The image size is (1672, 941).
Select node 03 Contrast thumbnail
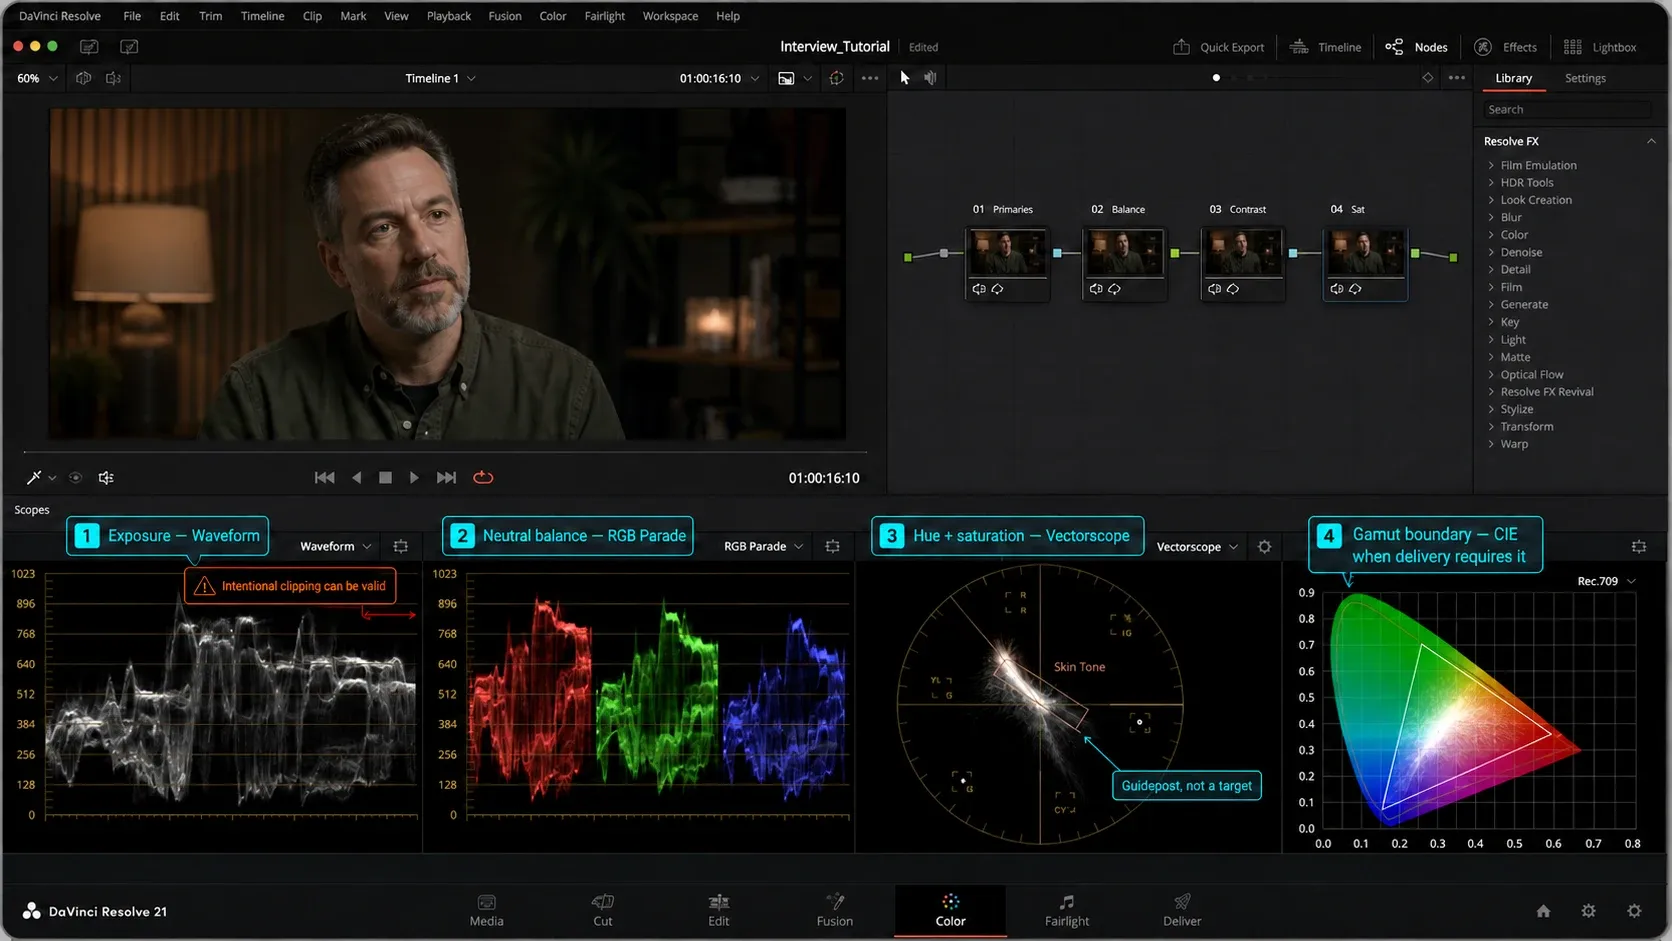coord(1242,253)
